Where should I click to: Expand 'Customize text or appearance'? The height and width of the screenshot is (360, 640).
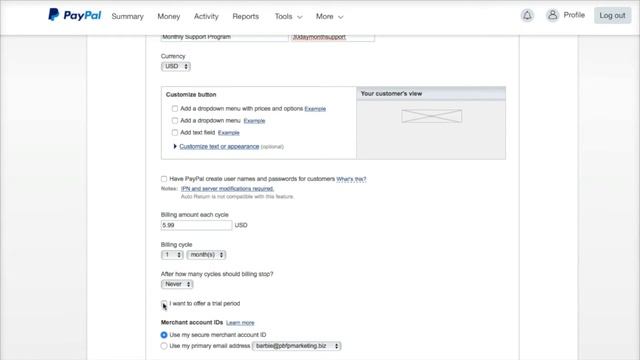(219, 147)
